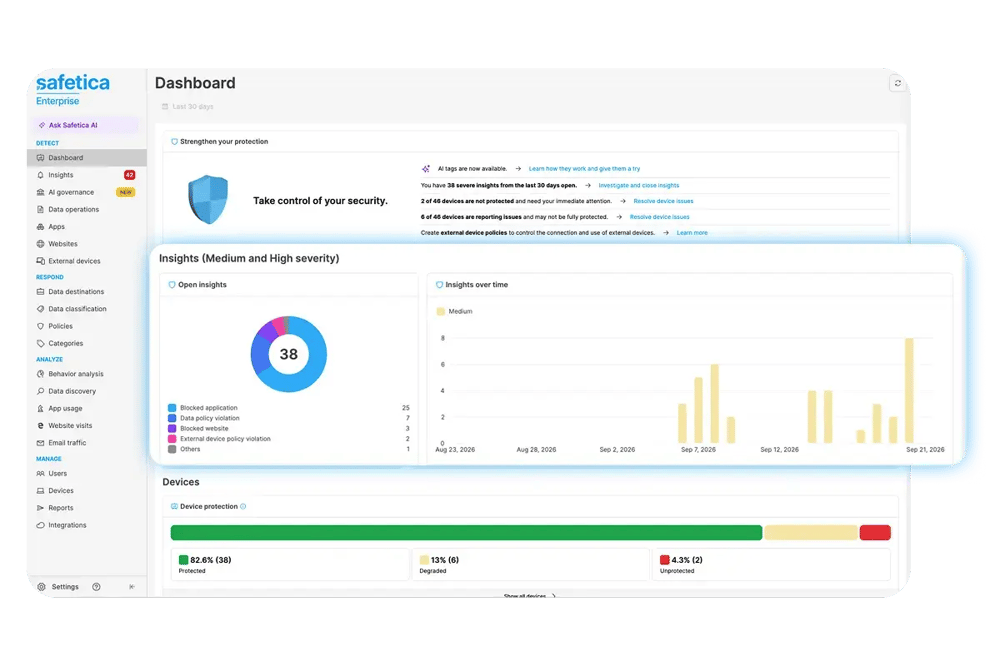Click the 82.6% (38) Protected card

point(290,565)
